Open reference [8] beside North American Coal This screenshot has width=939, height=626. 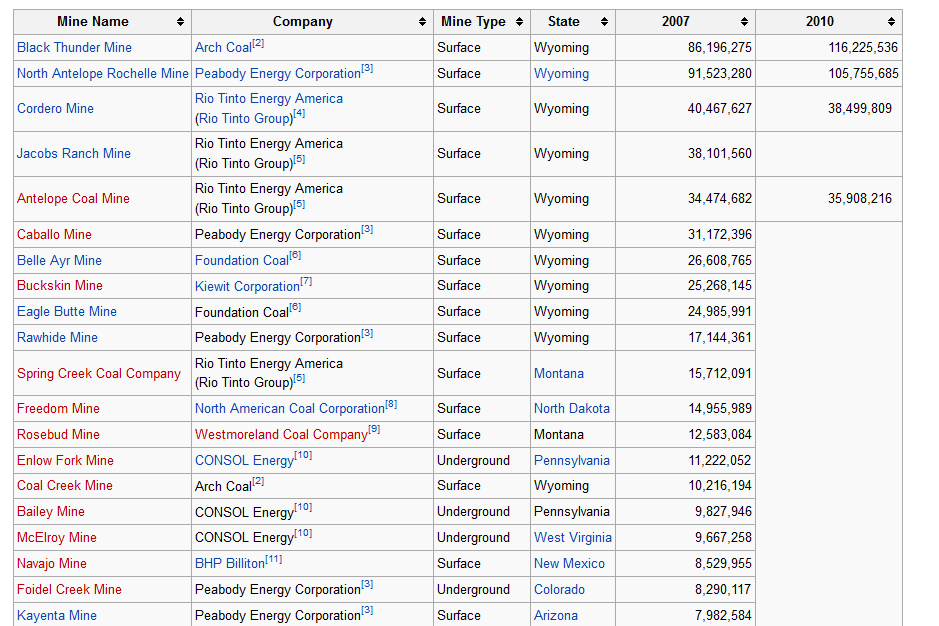tap(391, 404)
